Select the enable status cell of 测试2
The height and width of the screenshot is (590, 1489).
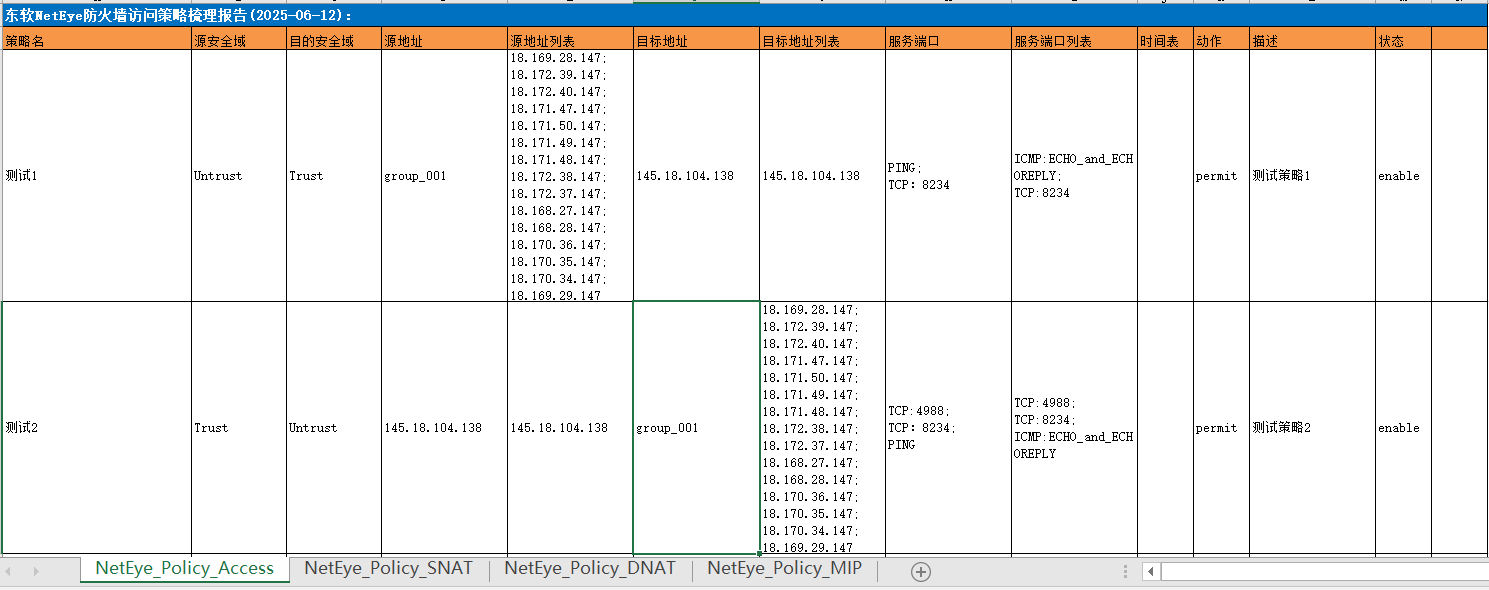pos(1403,428)
